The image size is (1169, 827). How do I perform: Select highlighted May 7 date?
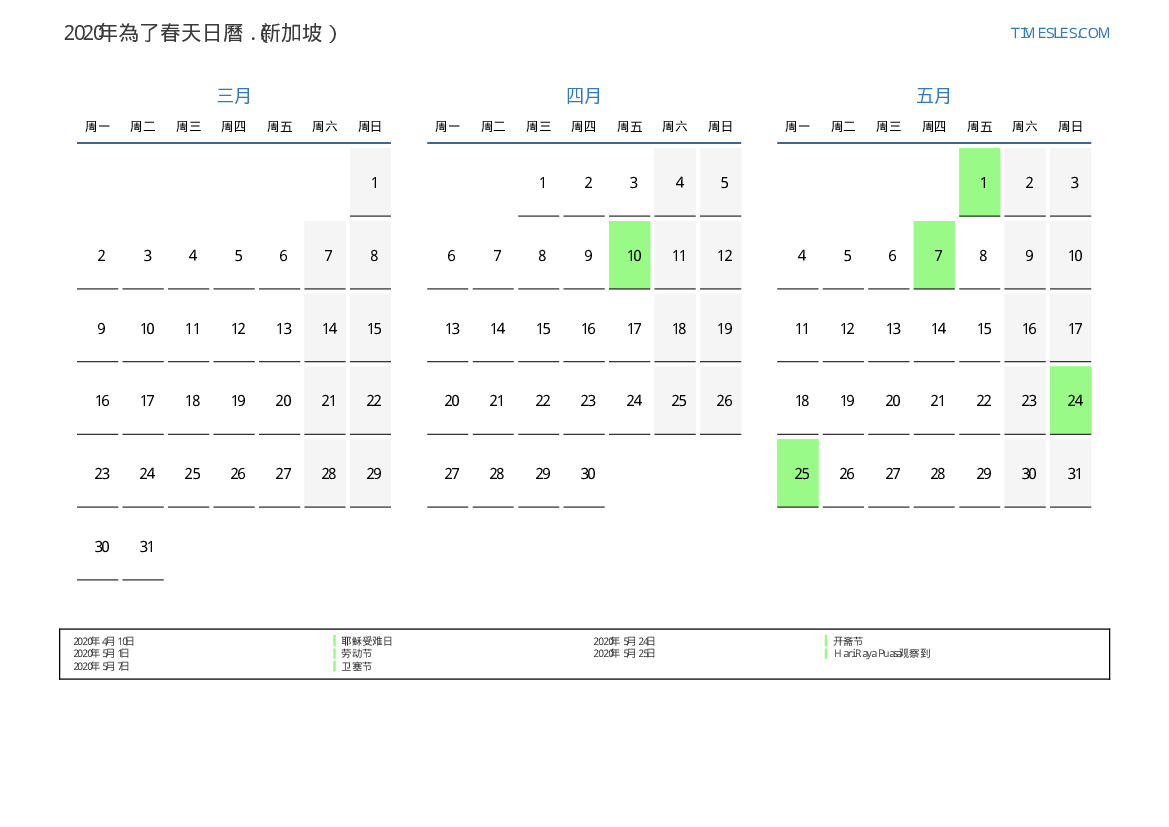coord(934,256)
